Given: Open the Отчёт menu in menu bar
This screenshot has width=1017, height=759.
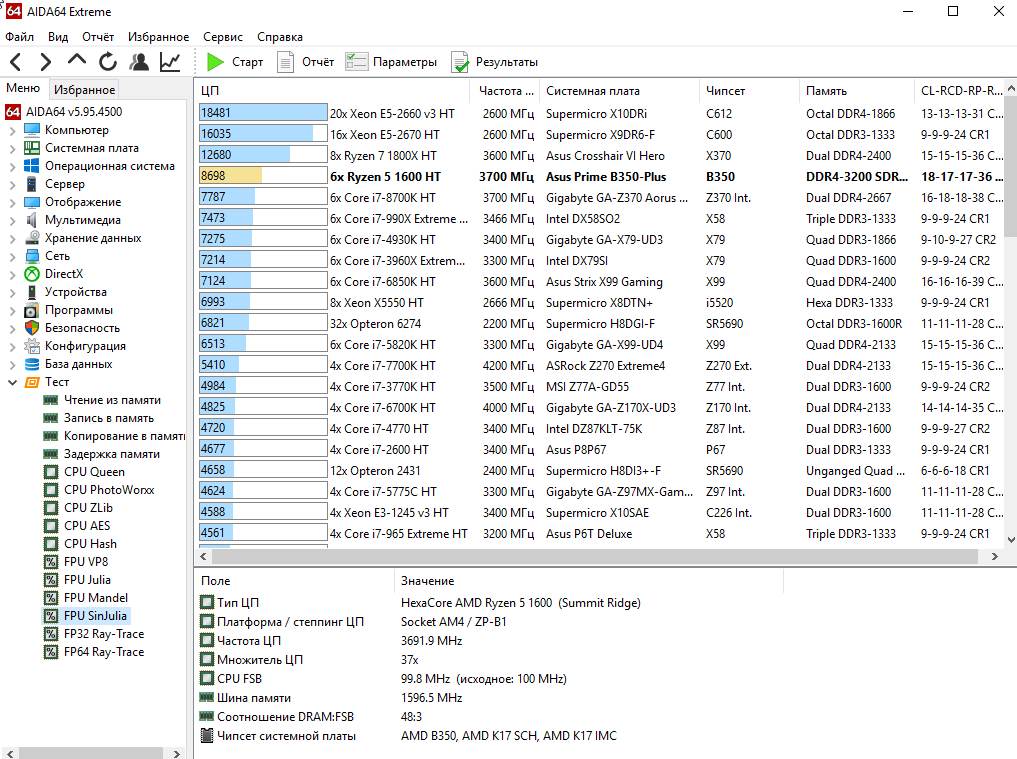Looking at the screenshot, I should (98, 37).
